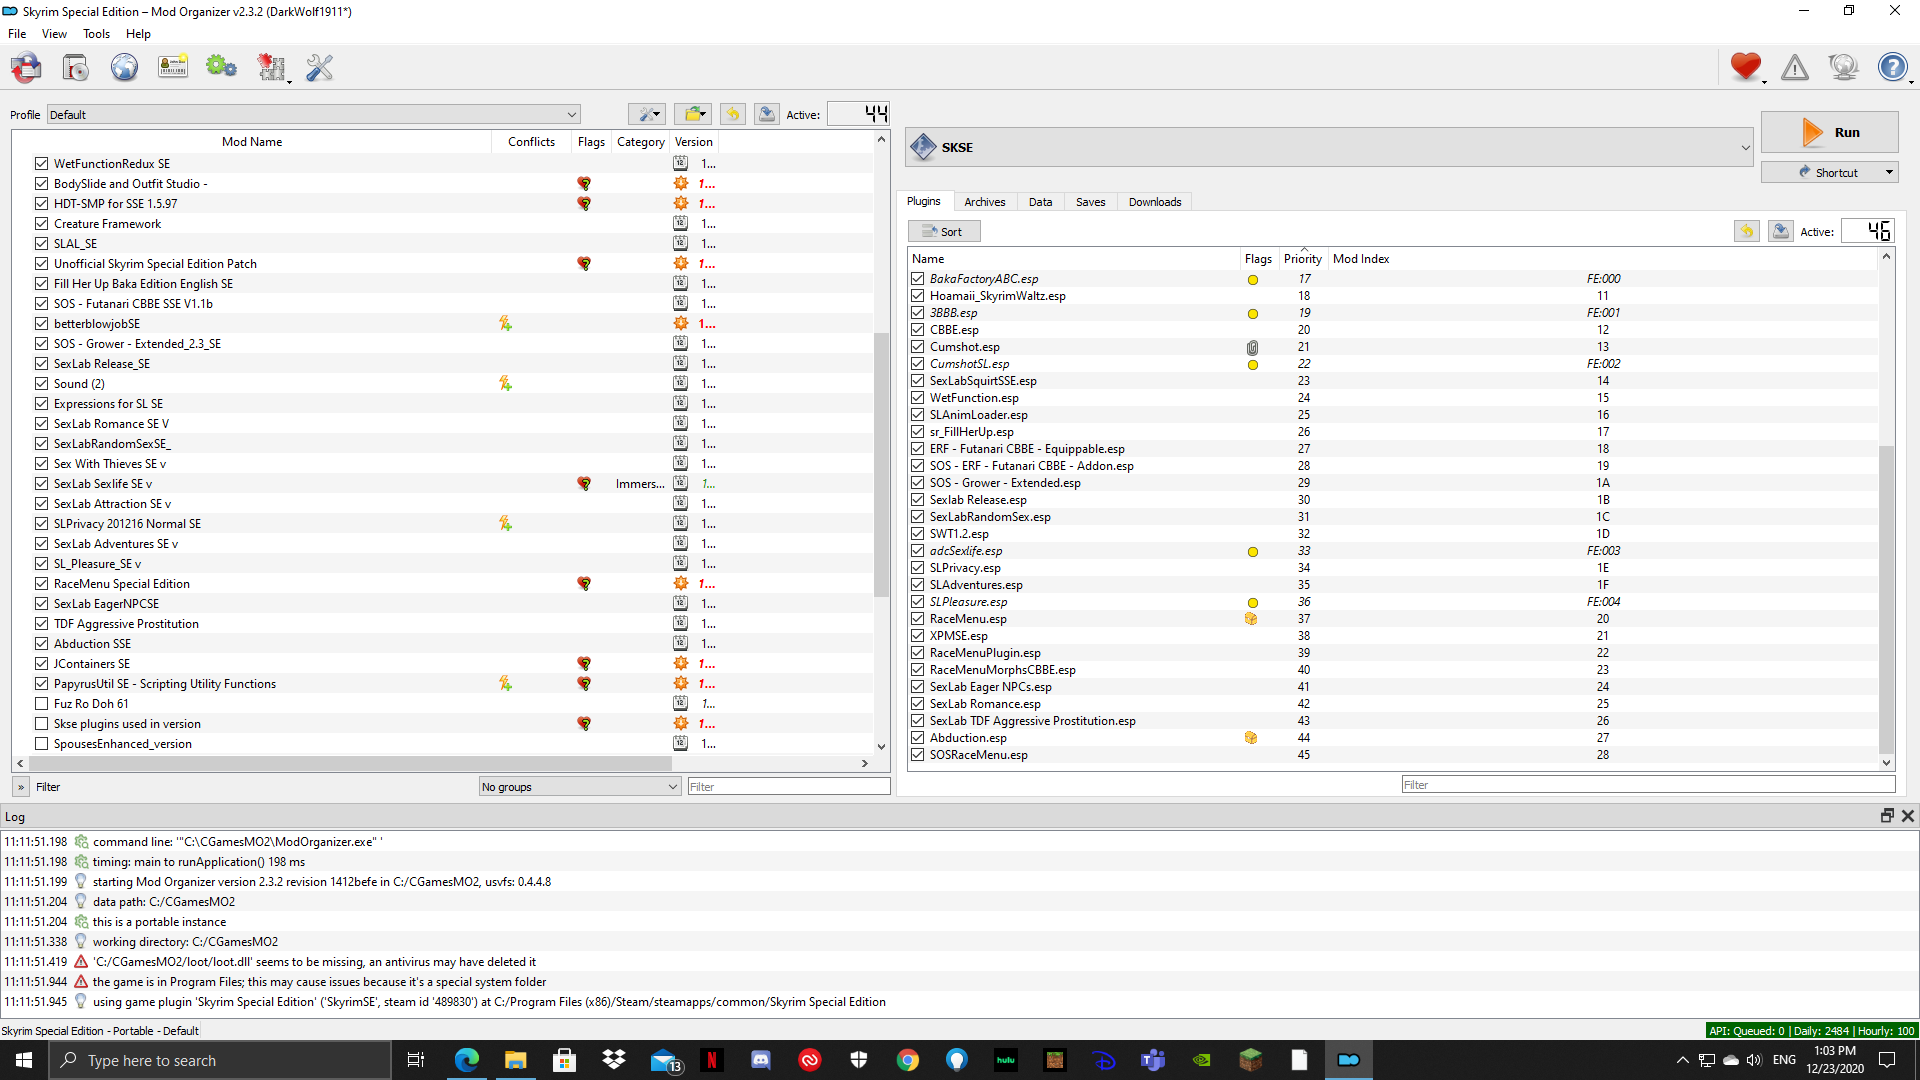Click the archive box flag on RaceMenu.esp
Viewport: 1920px width, 1080px height.
pyautogui.click(x=1251, y=619)
